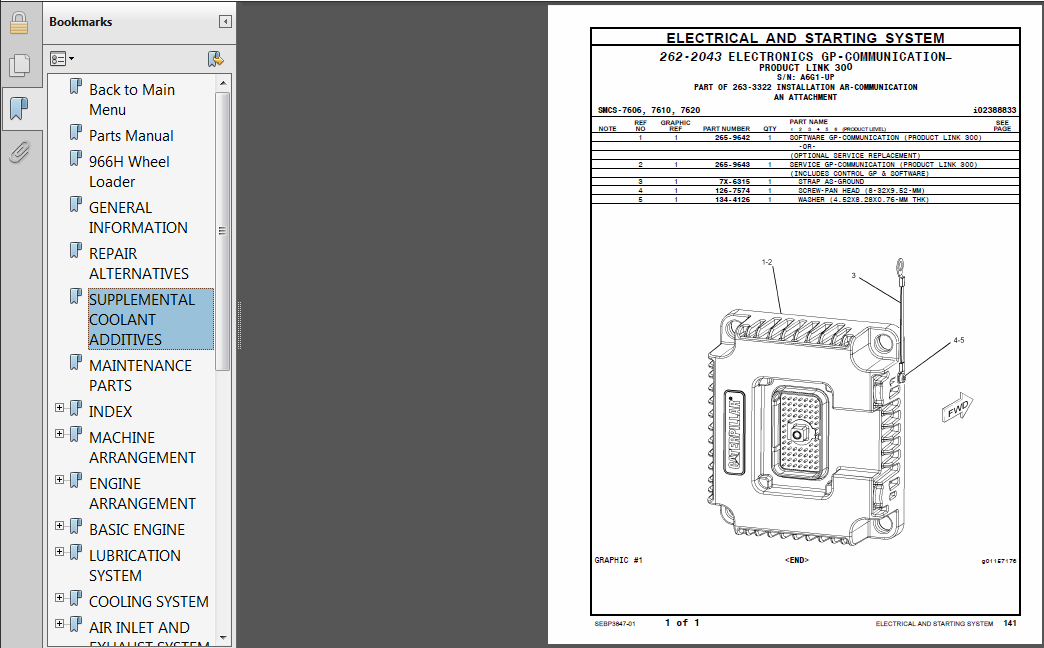Open the INDEX bookmark entry

pos(111,411)
